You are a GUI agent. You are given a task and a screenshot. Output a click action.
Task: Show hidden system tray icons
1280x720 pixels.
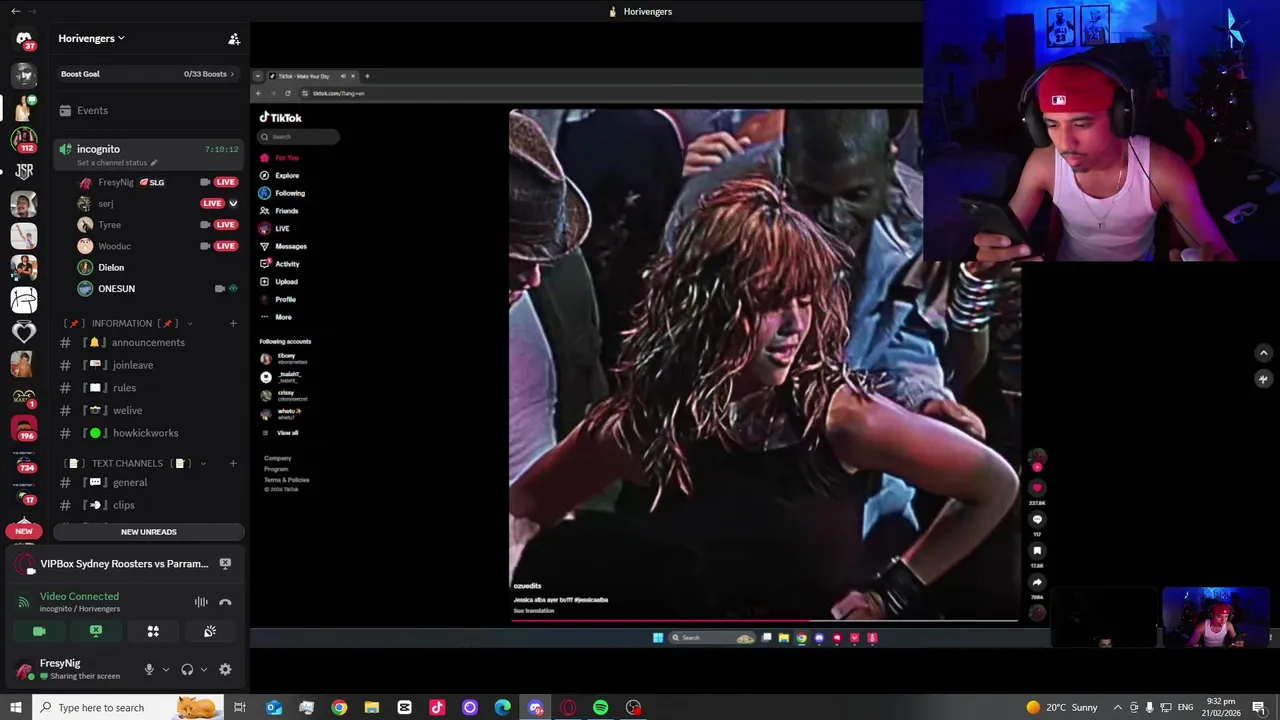click(1117, 707)
